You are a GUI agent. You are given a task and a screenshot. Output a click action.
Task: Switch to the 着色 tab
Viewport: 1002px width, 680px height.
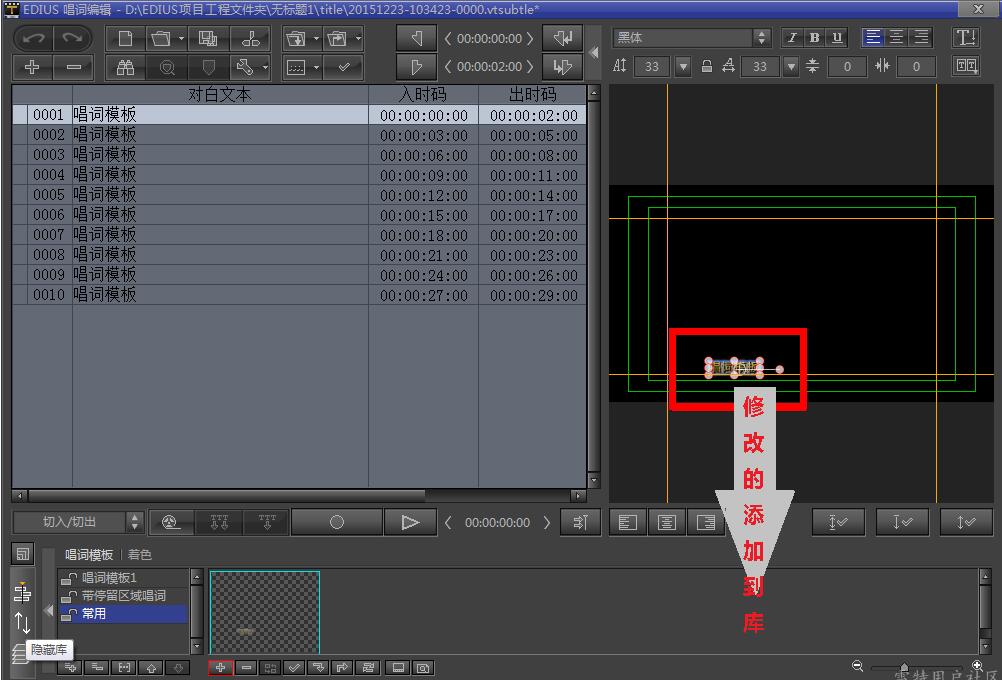[140, 555]
